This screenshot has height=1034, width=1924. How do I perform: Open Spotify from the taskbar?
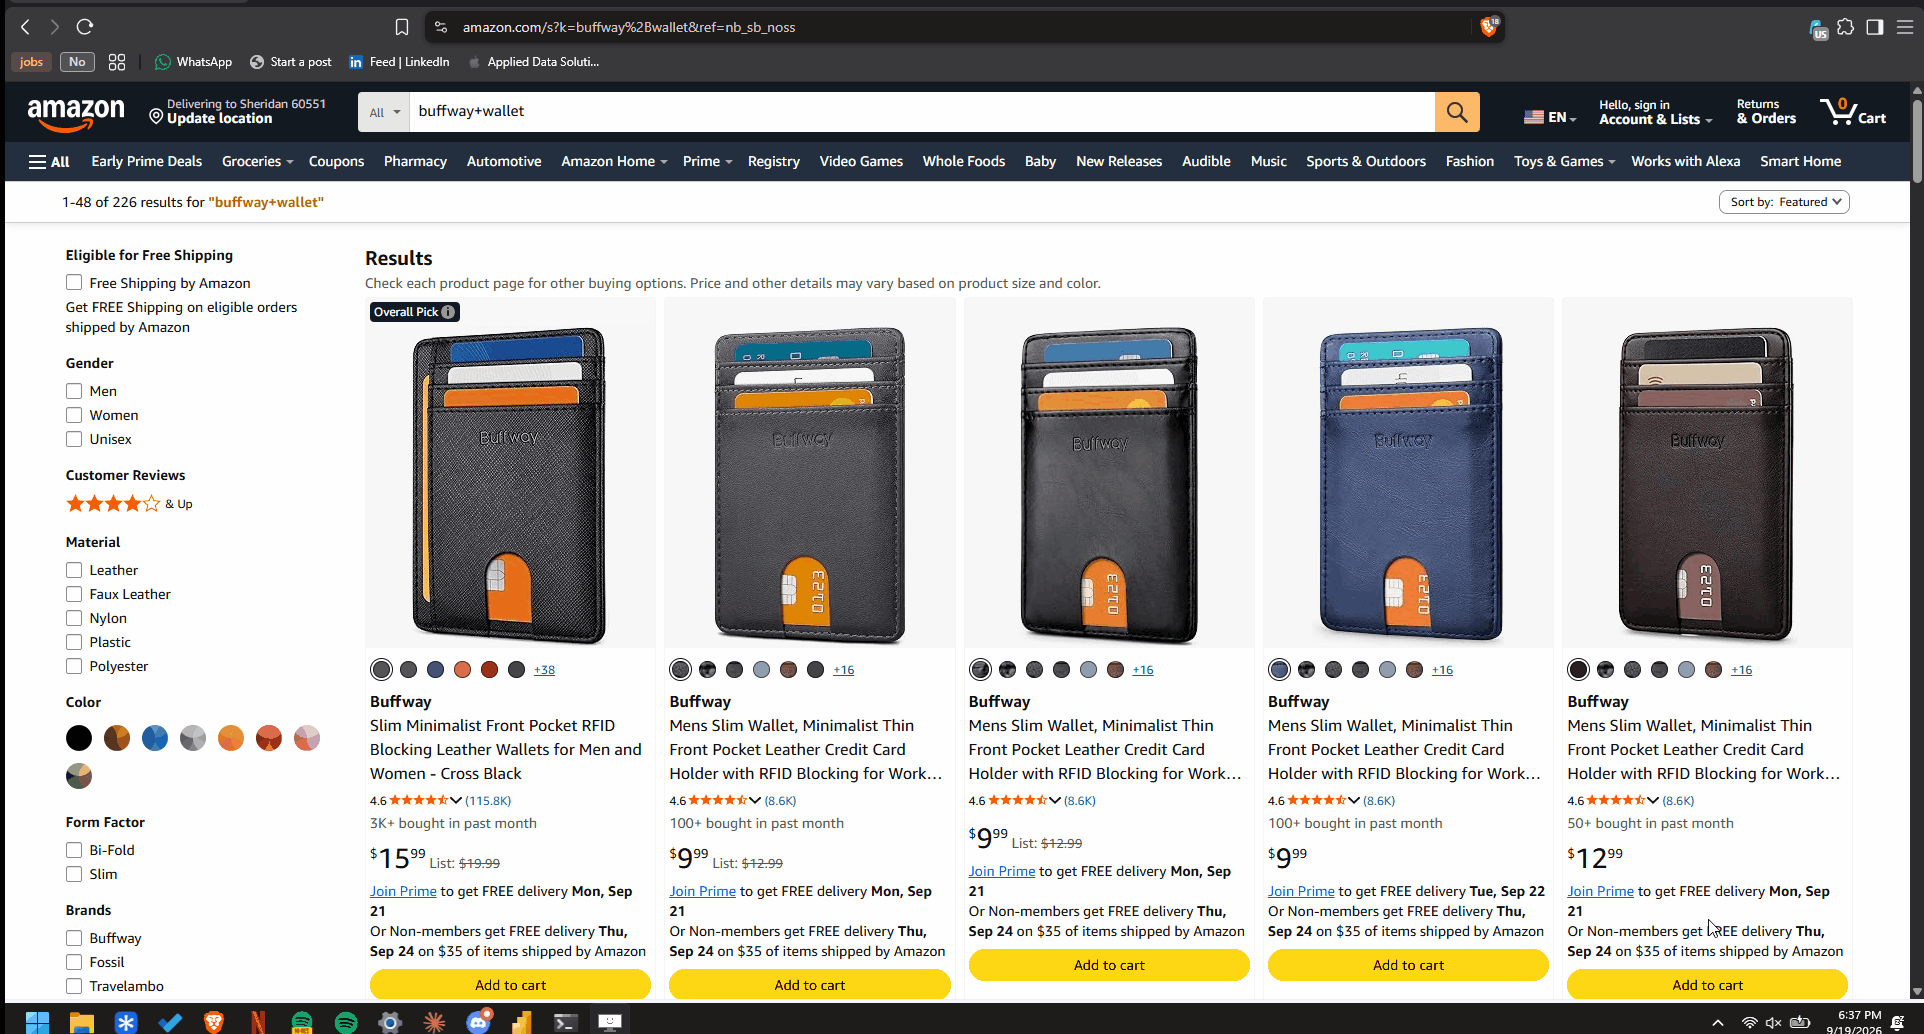coord(346,1022)
